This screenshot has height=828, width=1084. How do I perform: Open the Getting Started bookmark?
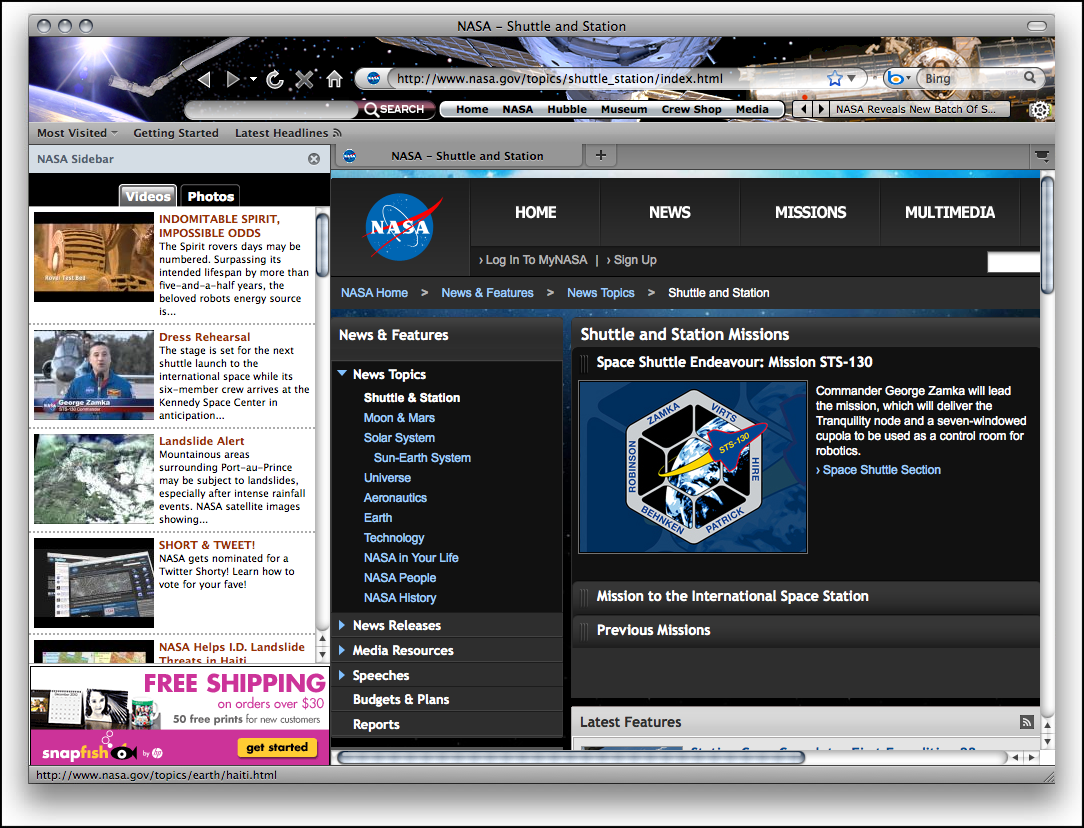(176, 133)
